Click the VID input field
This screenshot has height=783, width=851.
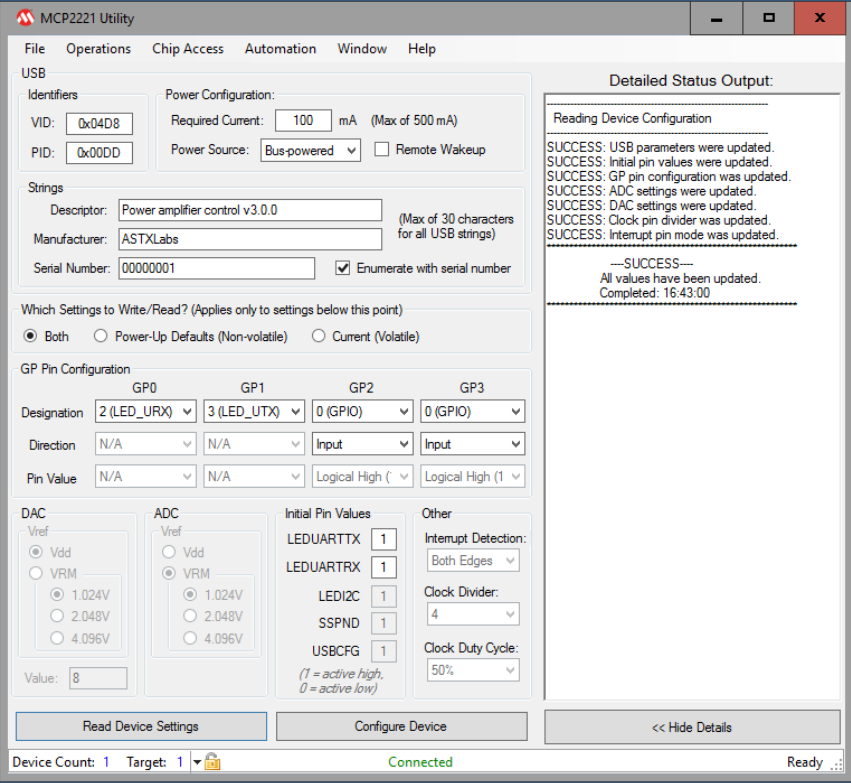click(99, 124)
